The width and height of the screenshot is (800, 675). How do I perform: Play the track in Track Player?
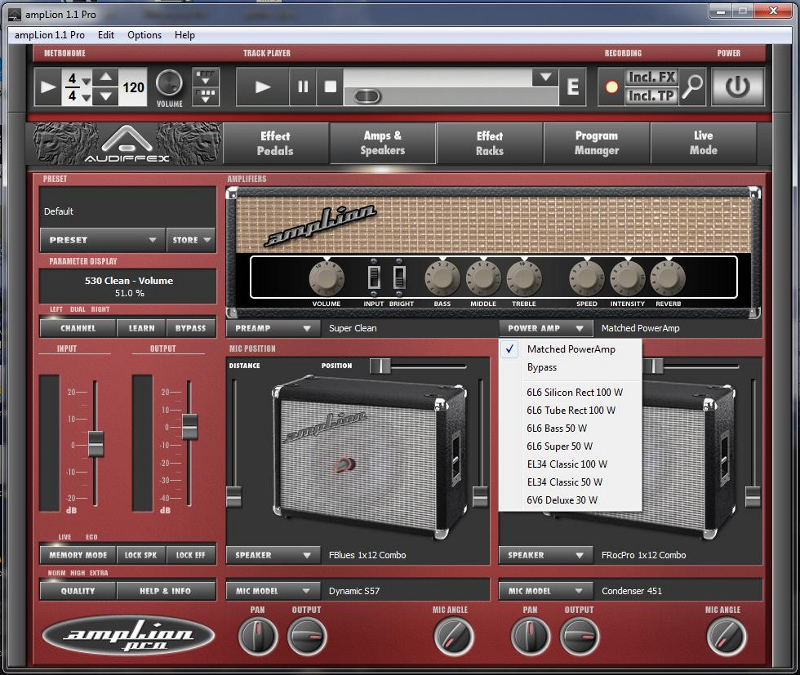tap(263, 87)
